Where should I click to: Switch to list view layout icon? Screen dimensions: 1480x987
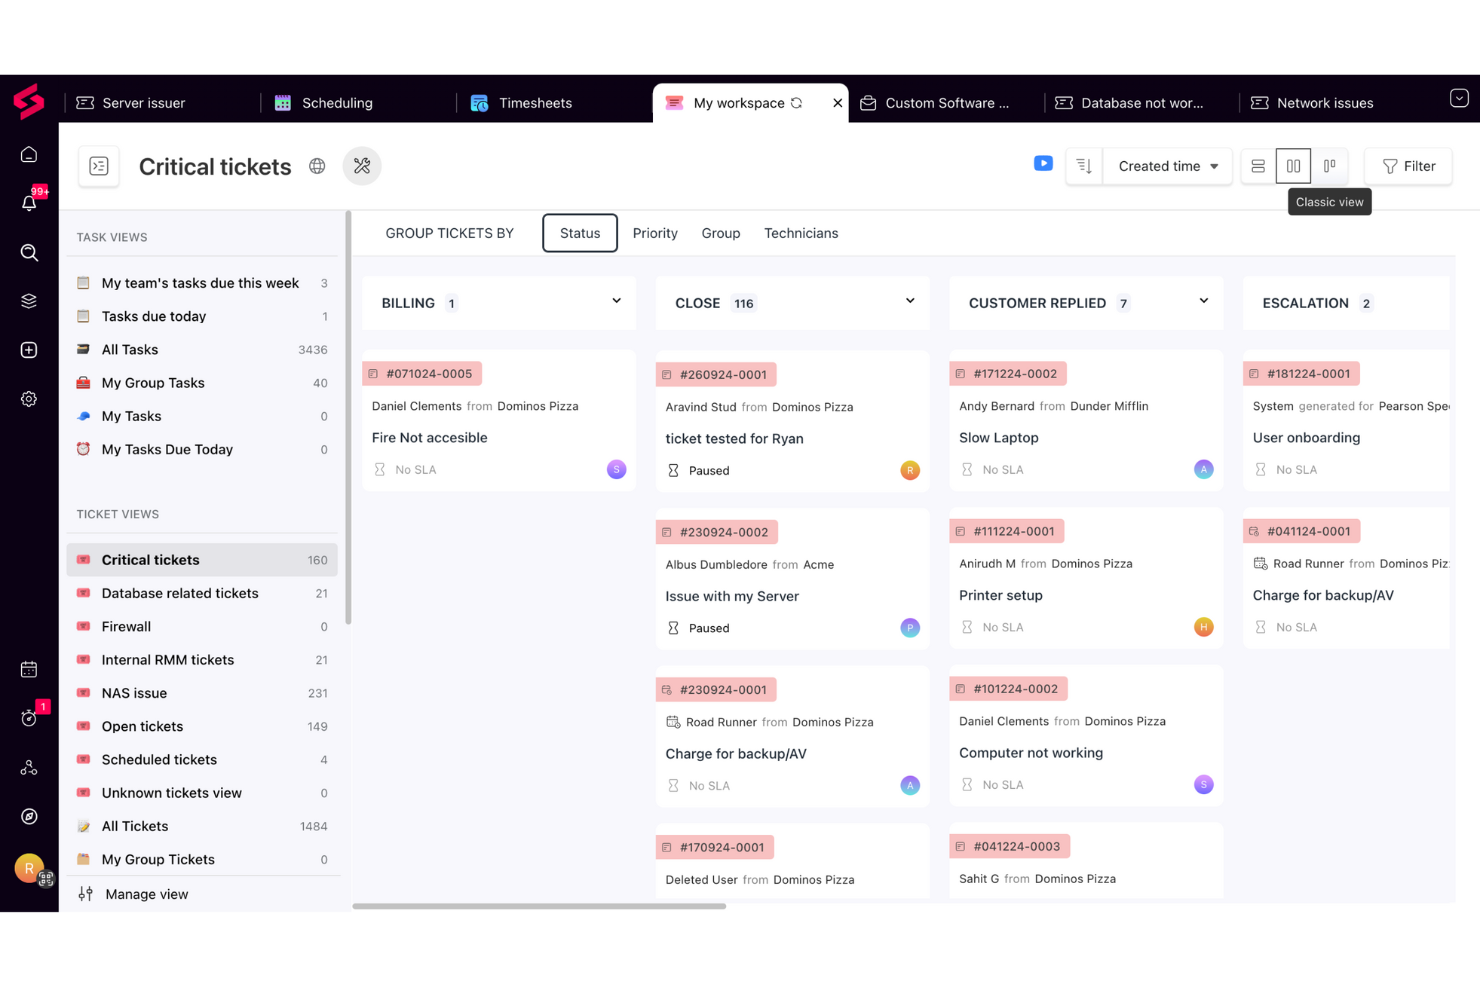pyautogui.click(x=1257, y=166)
